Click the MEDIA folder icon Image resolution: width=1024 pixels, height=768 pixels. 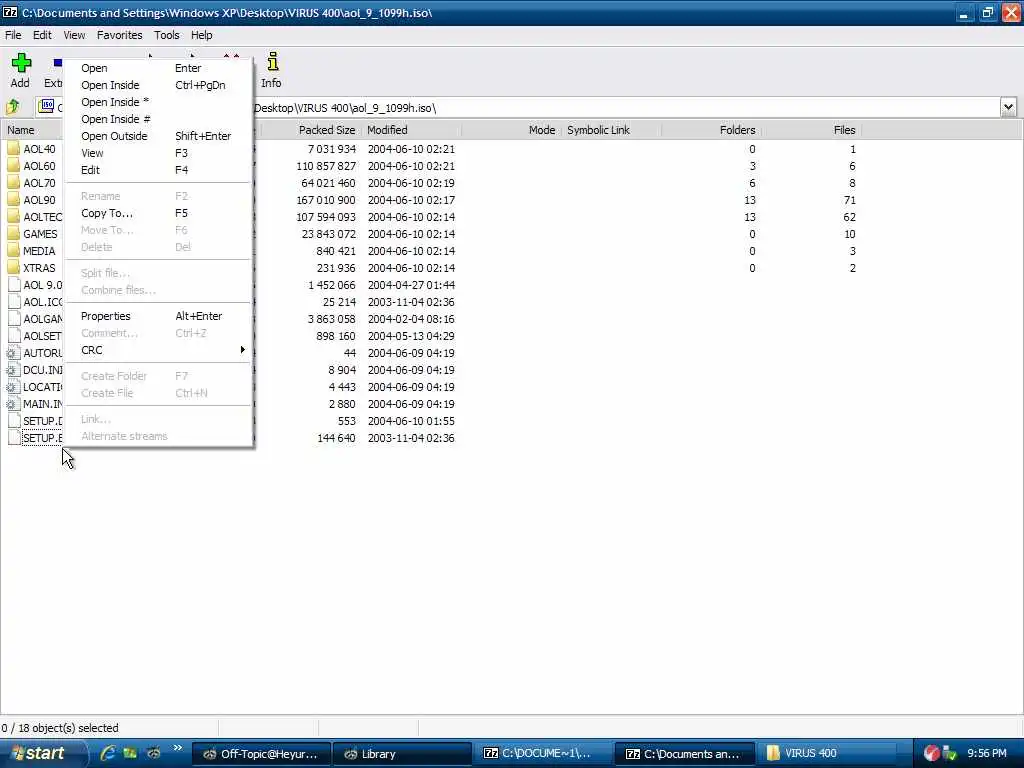tap(14, 250)
